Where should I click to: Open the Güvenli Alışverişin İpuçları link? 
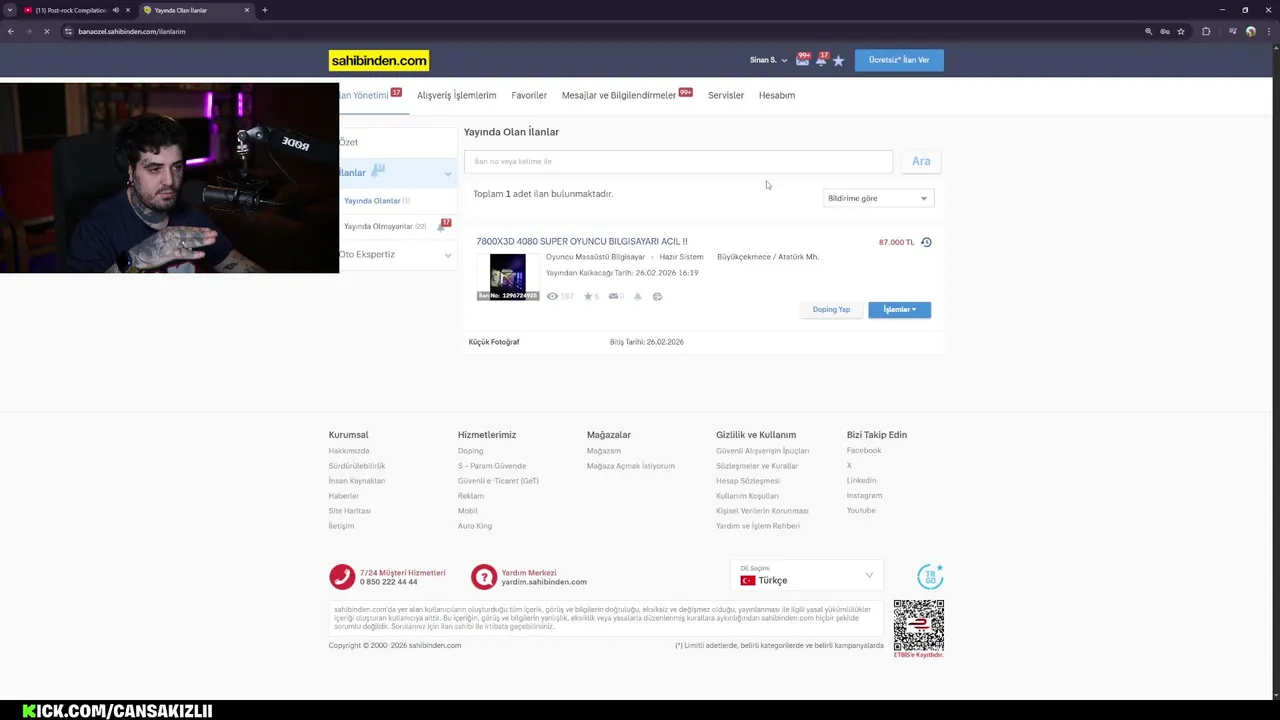click(x=763, y=451)
